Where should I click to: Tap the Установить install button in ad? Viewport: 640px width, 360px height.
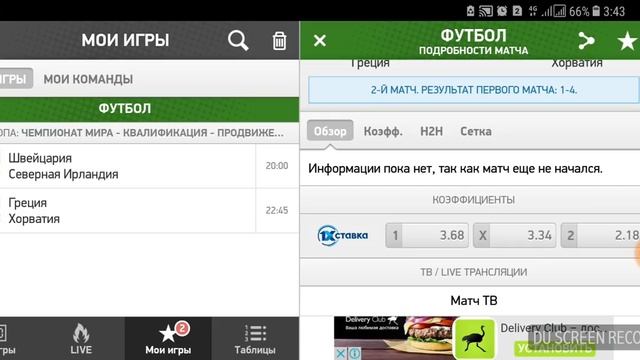pyautogui.click(x=554, y=348)
